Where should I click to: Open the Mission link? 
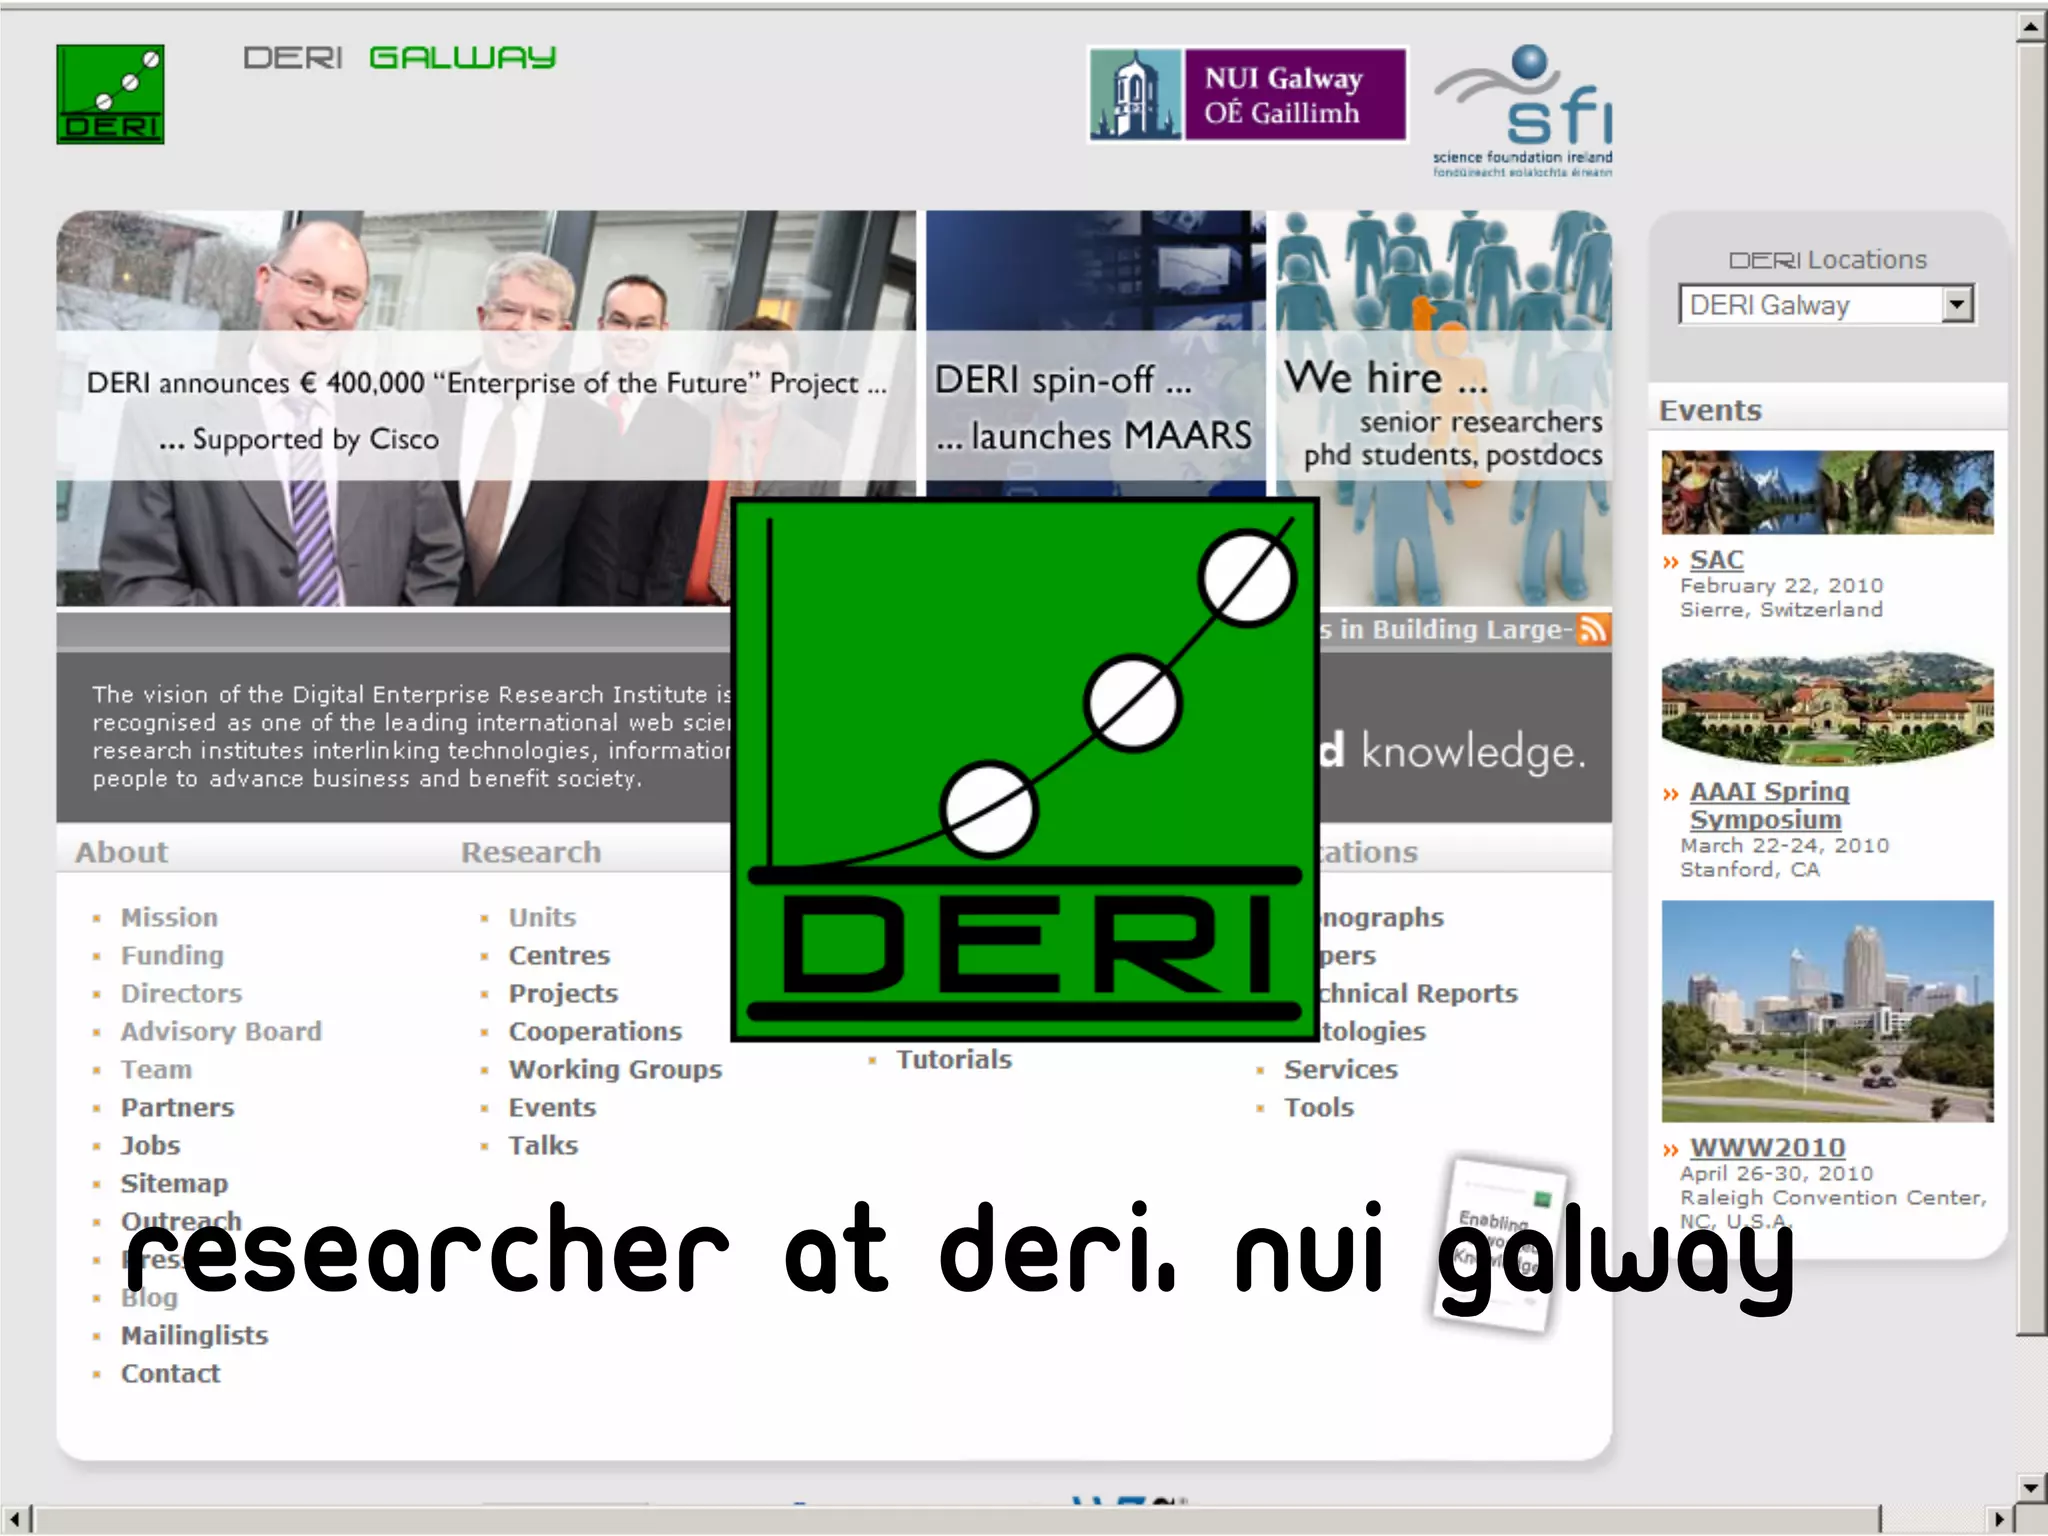(x=169, y=917)
